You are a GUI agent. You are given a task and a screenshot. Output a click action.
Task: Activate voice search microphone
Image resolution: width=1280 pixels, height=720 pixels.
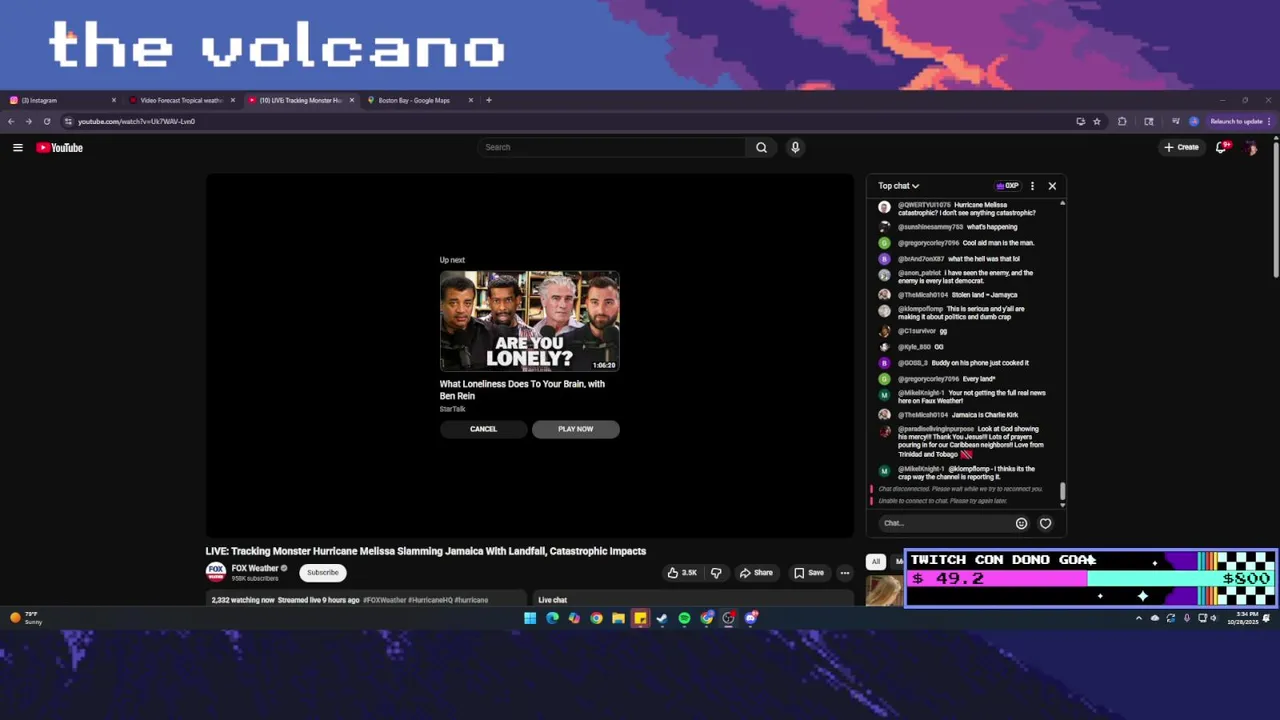[x=795, y=147]
